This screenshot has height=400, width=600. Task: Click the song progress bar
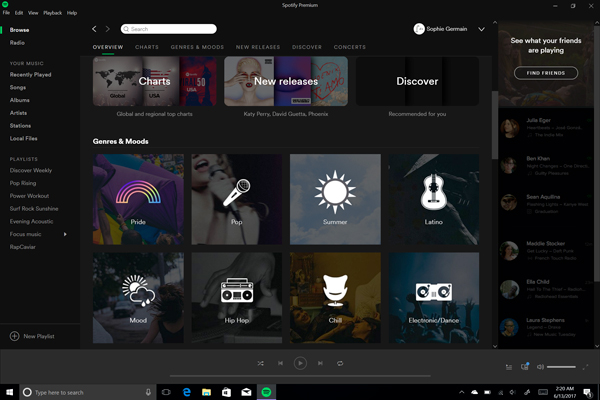pyautogui.click(x=300, y=376)
